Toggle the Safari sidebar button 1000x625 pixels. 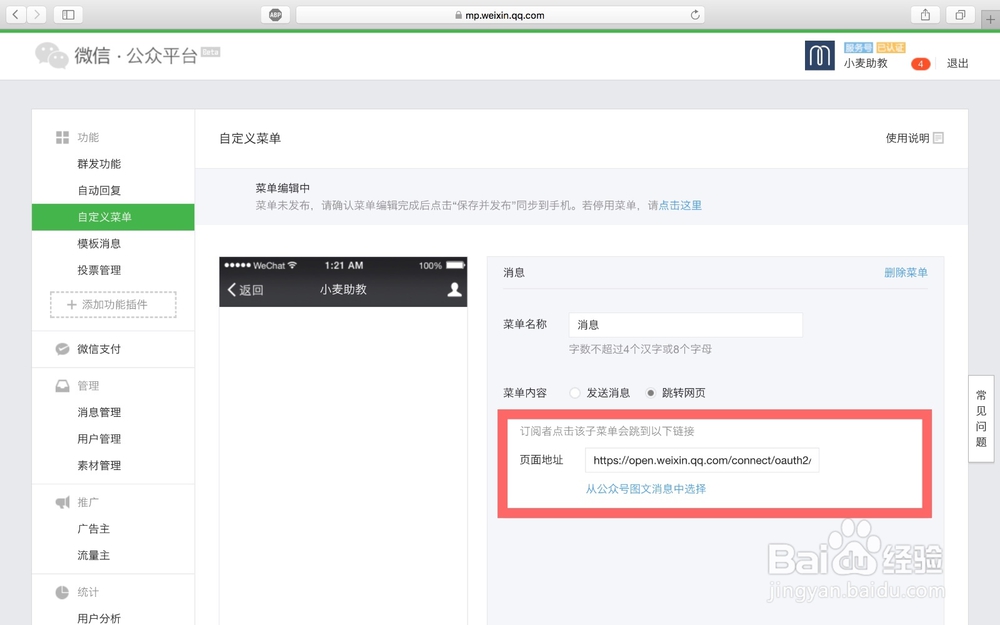coord(67,14)
